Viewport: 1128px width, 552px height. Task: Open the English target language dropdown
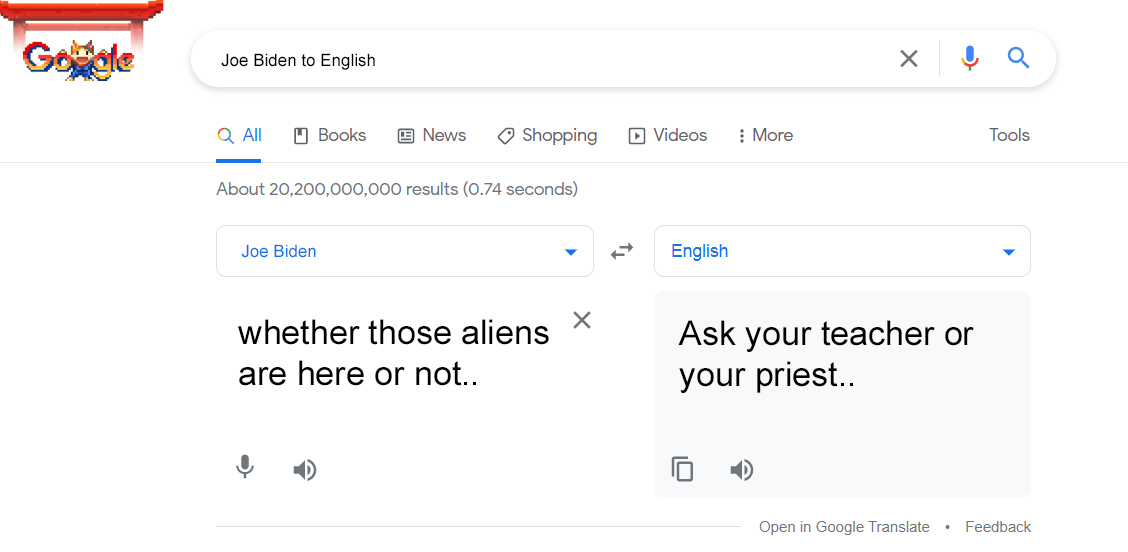(842, 251)
